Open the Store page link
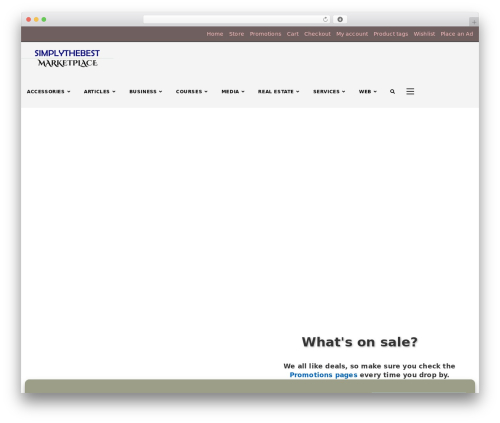This screenshot has width=500, height=423. (x=236, y=34)
